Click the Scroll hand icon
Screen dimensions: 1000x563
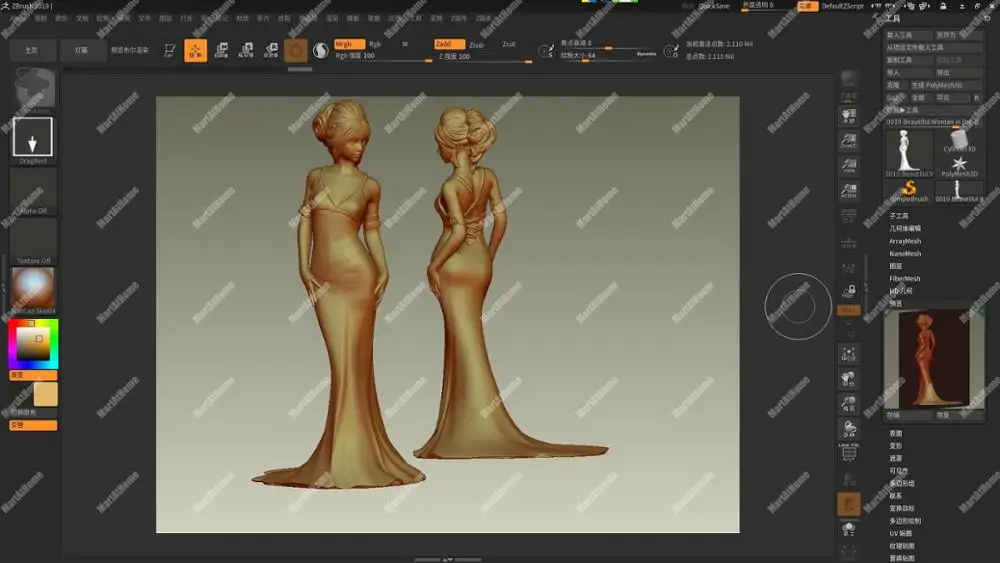pos(848,115)
